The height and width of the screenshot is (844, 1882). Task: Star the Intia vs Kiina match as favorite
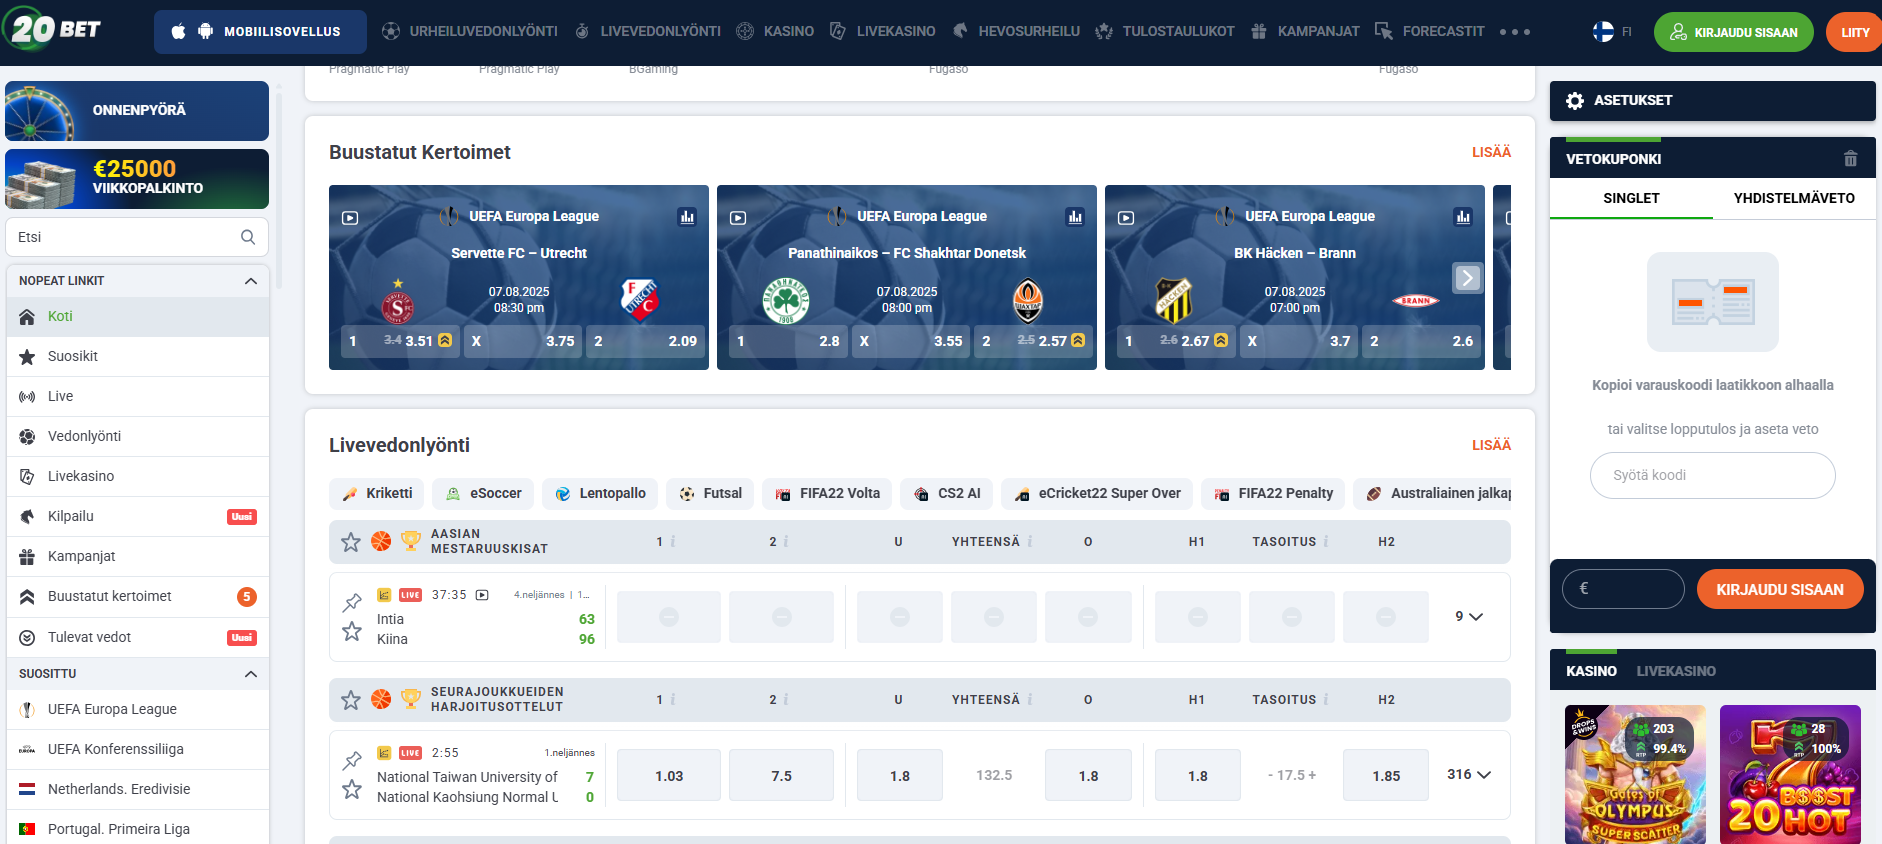point(352,631)
